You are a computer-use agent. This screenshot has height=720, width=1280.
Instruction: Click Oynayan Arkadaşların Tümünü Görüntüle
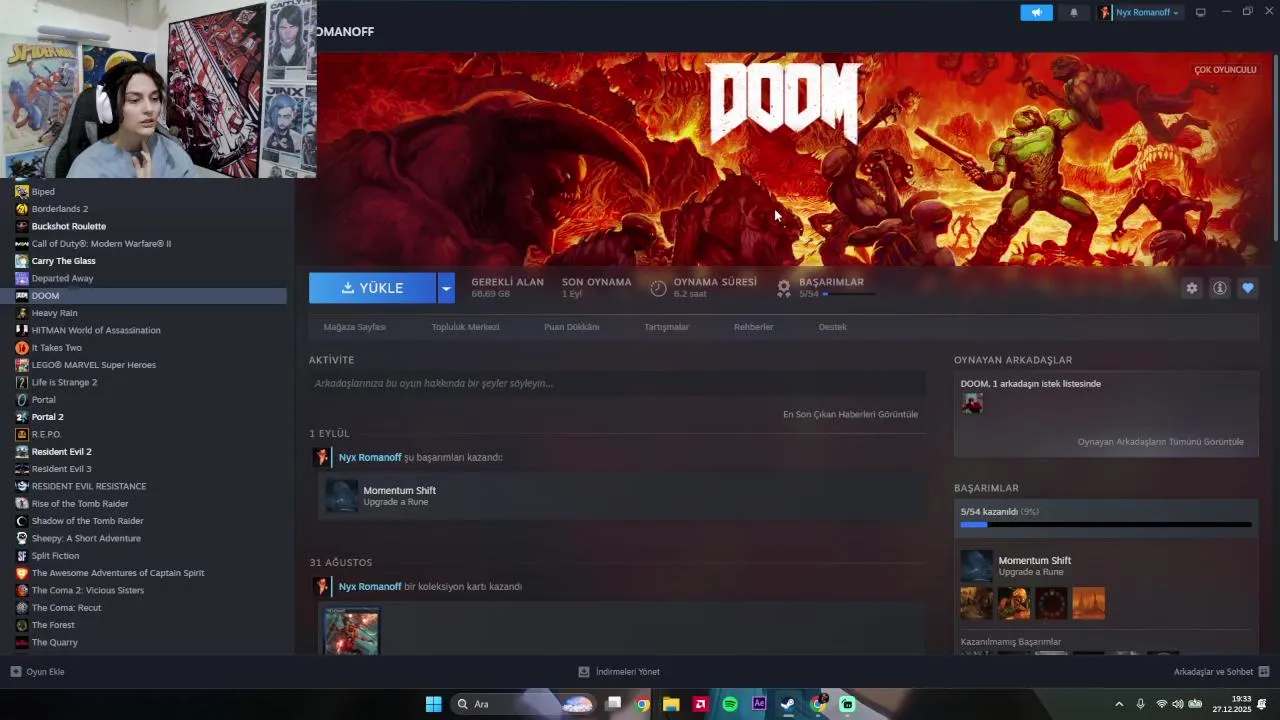pos(1160,442)
